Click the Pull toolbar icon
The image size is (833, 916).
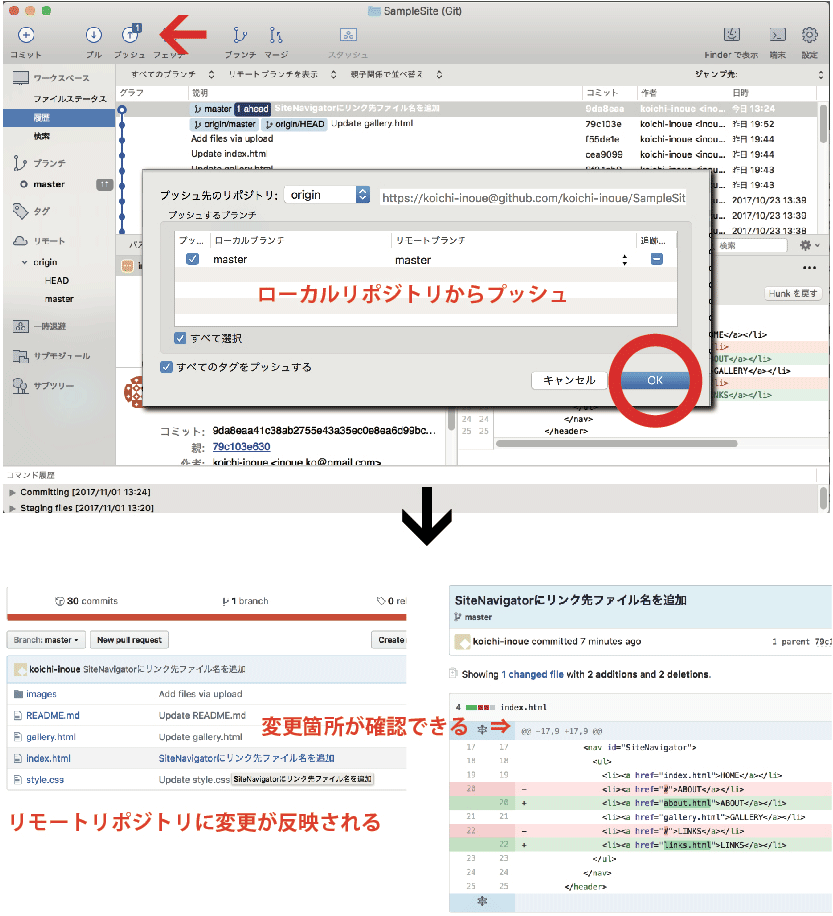93,37
